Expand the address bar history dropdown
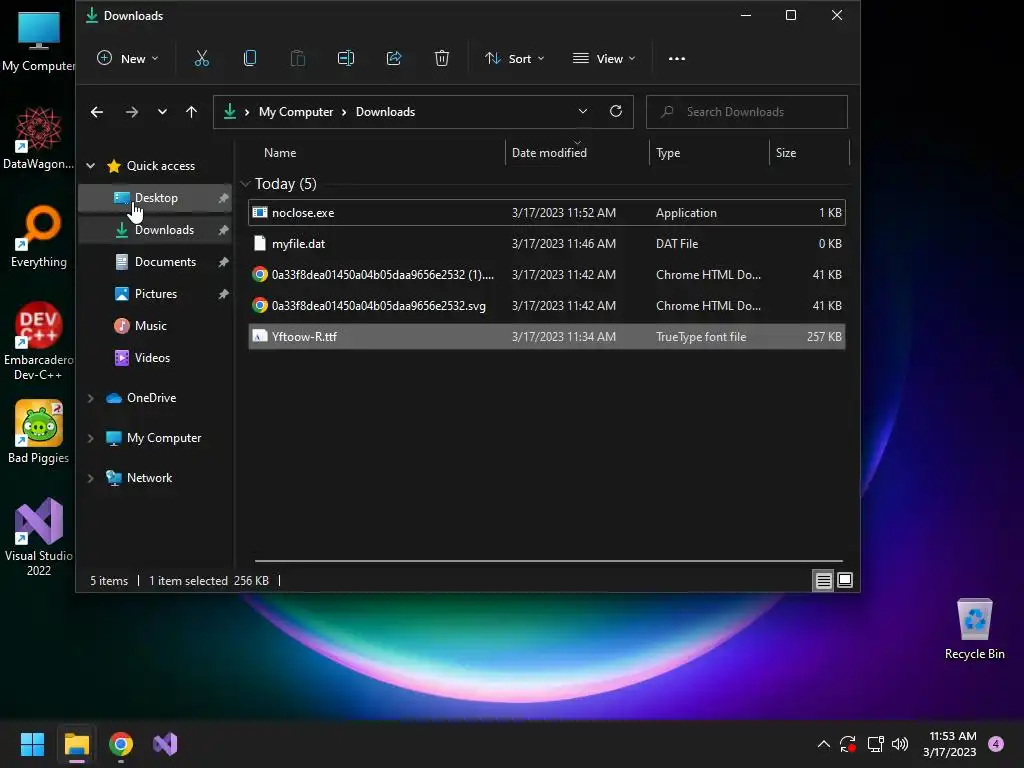 pos(583,111)
